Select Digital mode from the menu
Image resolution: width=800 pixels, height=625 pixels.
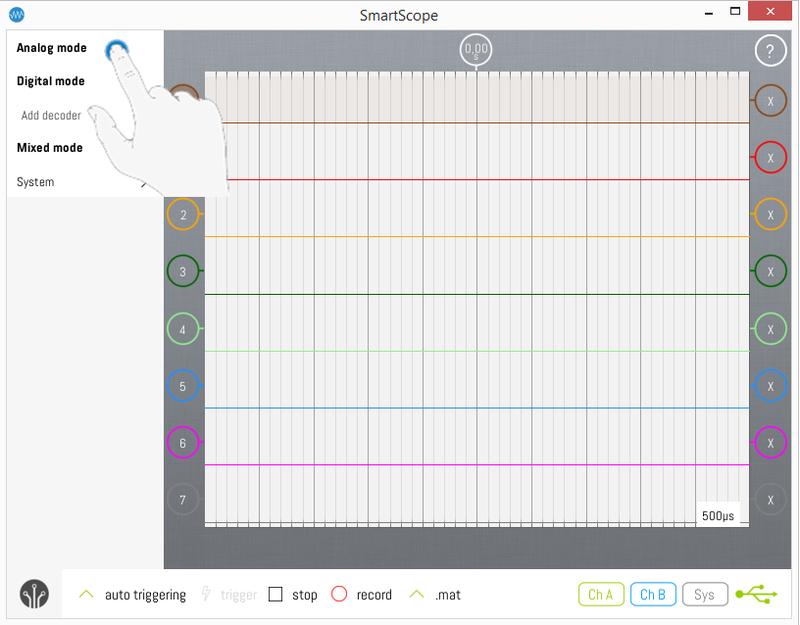[x=49, y=81]
